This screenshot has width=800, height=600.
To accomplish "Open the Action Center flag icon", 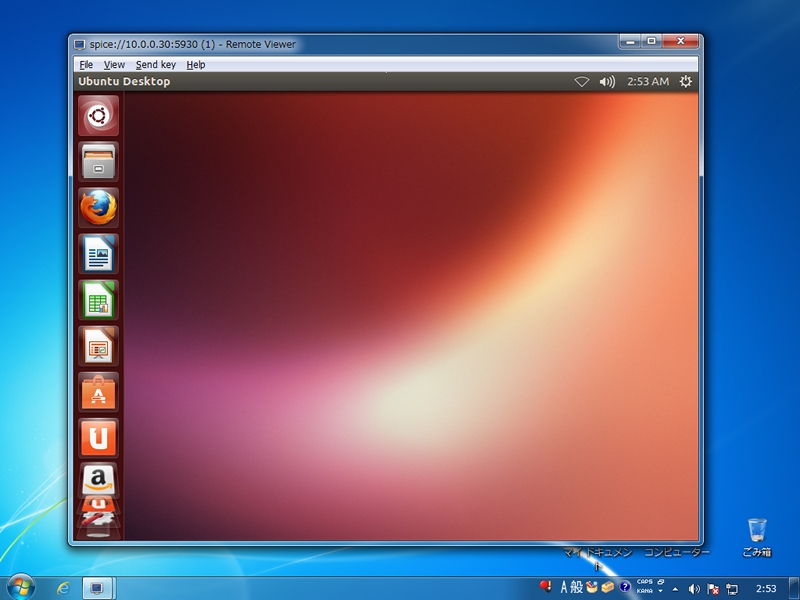I will [x=713, y=589].
